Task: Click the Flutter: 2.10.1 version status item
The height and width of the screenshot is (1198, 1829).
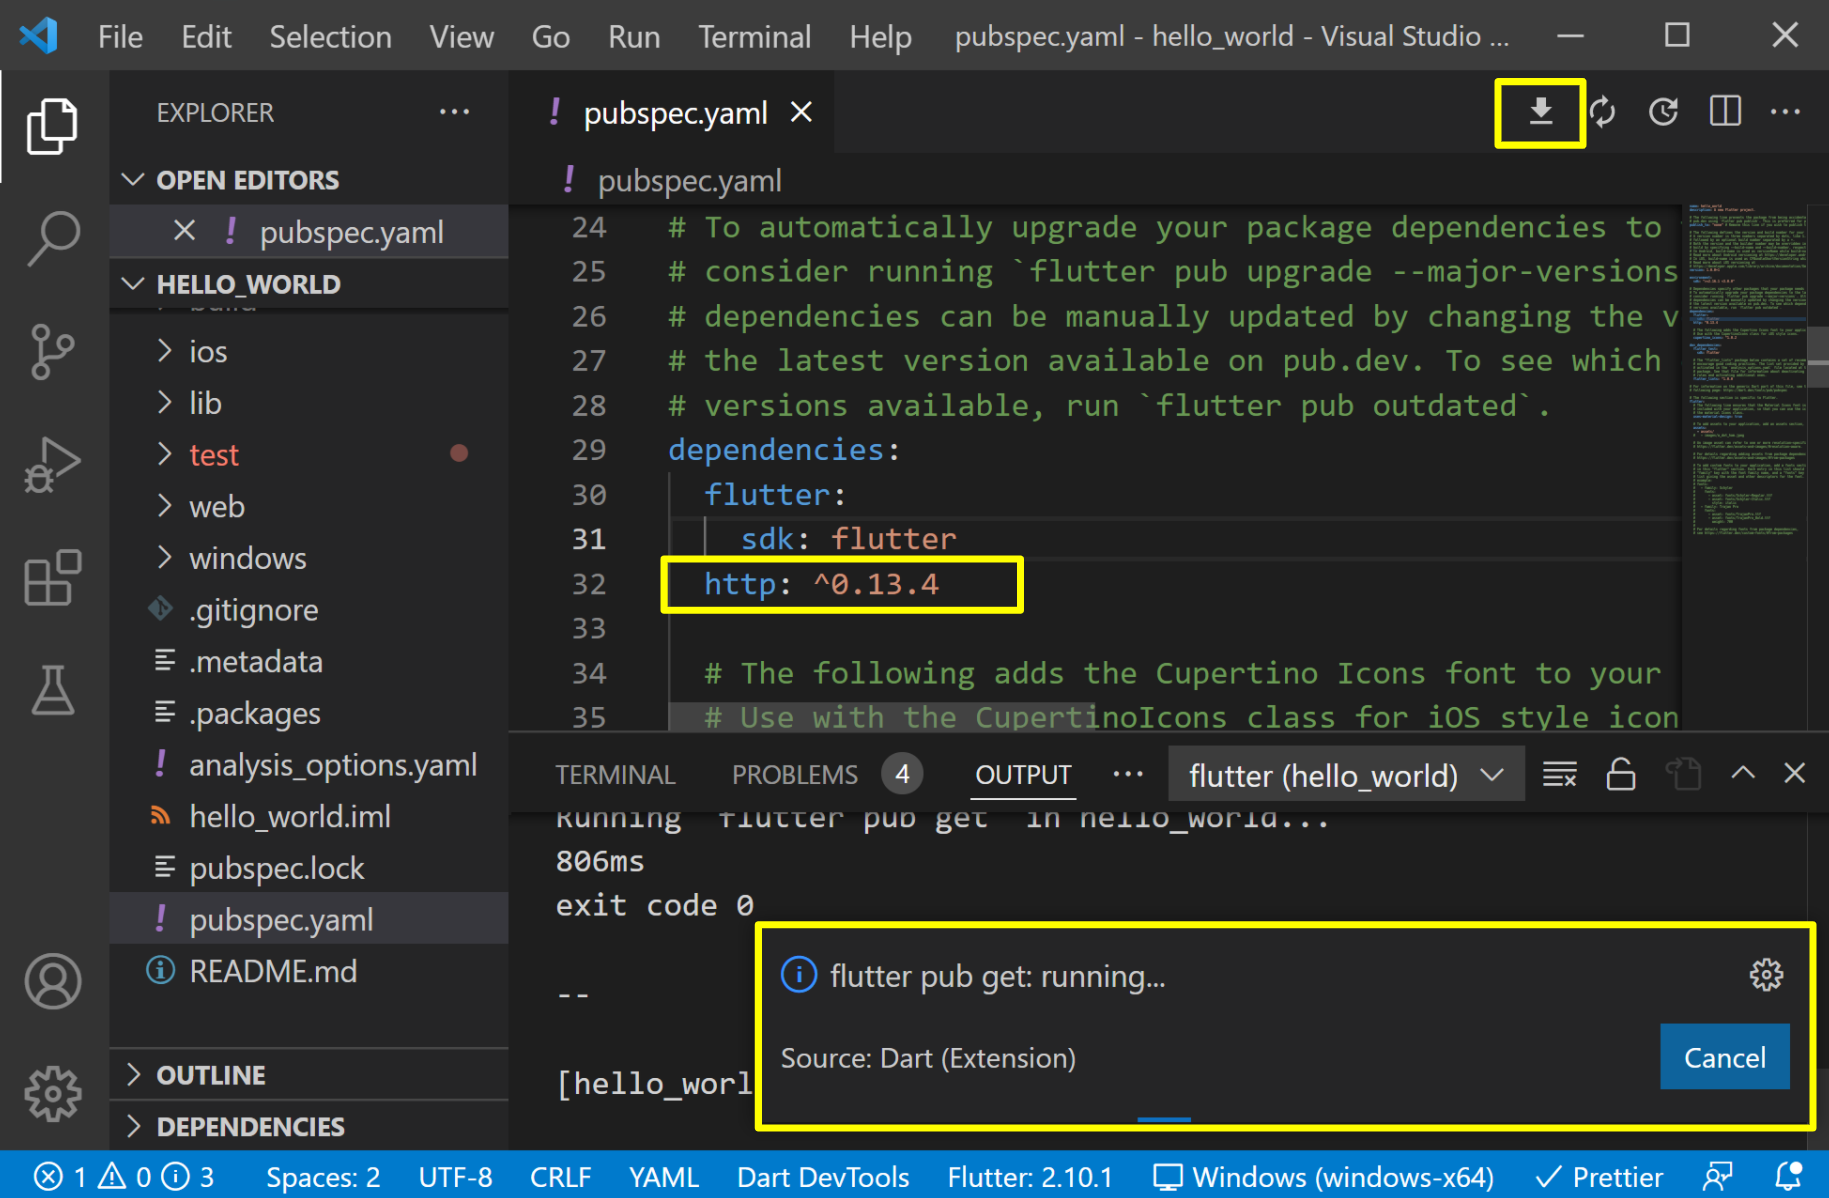Action: (x=1030, y=1176)
